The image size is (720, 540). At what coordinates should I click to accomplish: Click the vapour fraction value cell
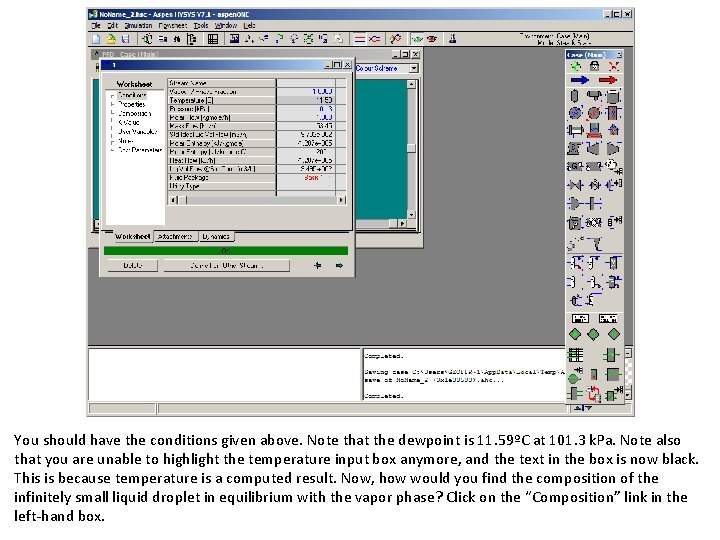tap(306, 92)
